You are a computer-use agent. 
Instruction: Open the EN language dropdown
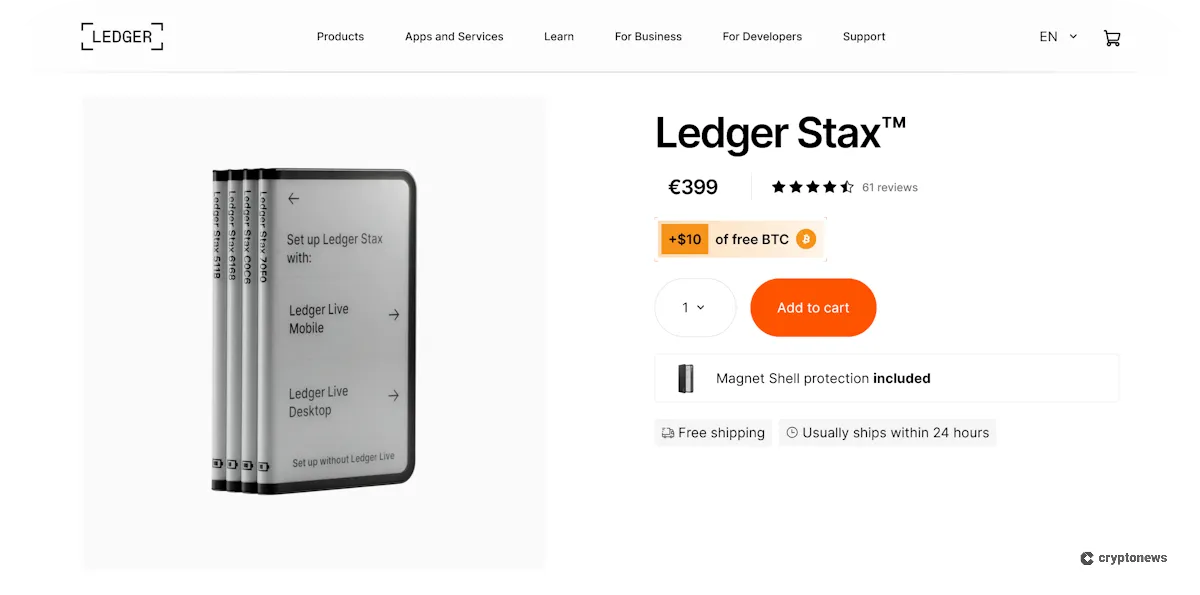pyautogui.click(x=1057, y=36)
